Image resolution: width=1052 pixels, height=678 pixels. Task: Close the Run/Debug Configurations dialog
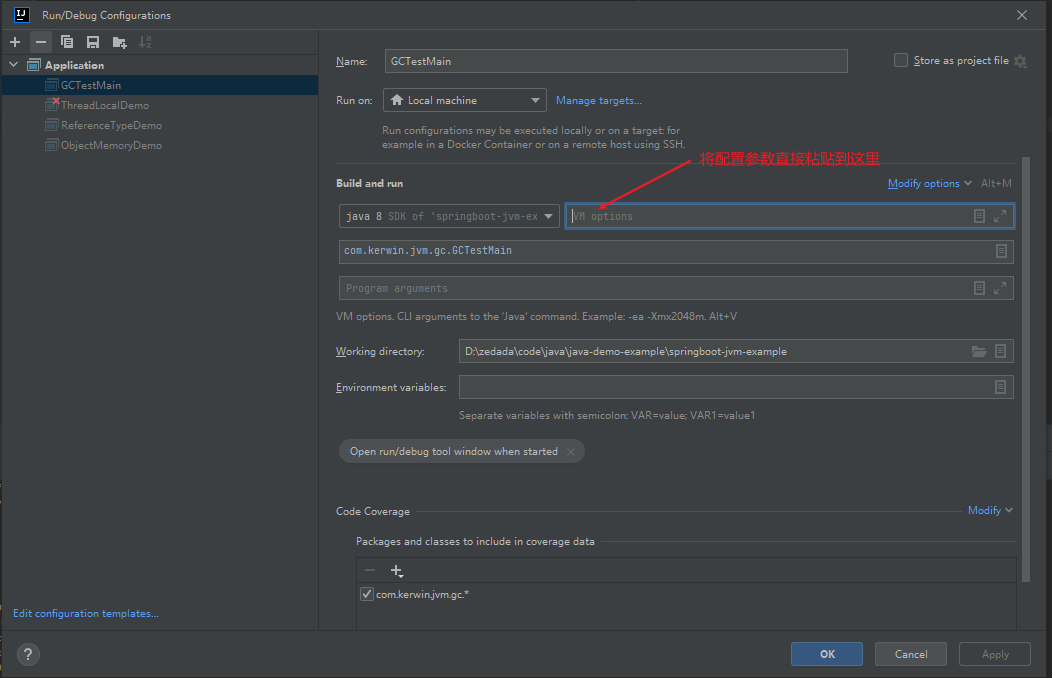pyautogui.click(x=1022, y=15)
